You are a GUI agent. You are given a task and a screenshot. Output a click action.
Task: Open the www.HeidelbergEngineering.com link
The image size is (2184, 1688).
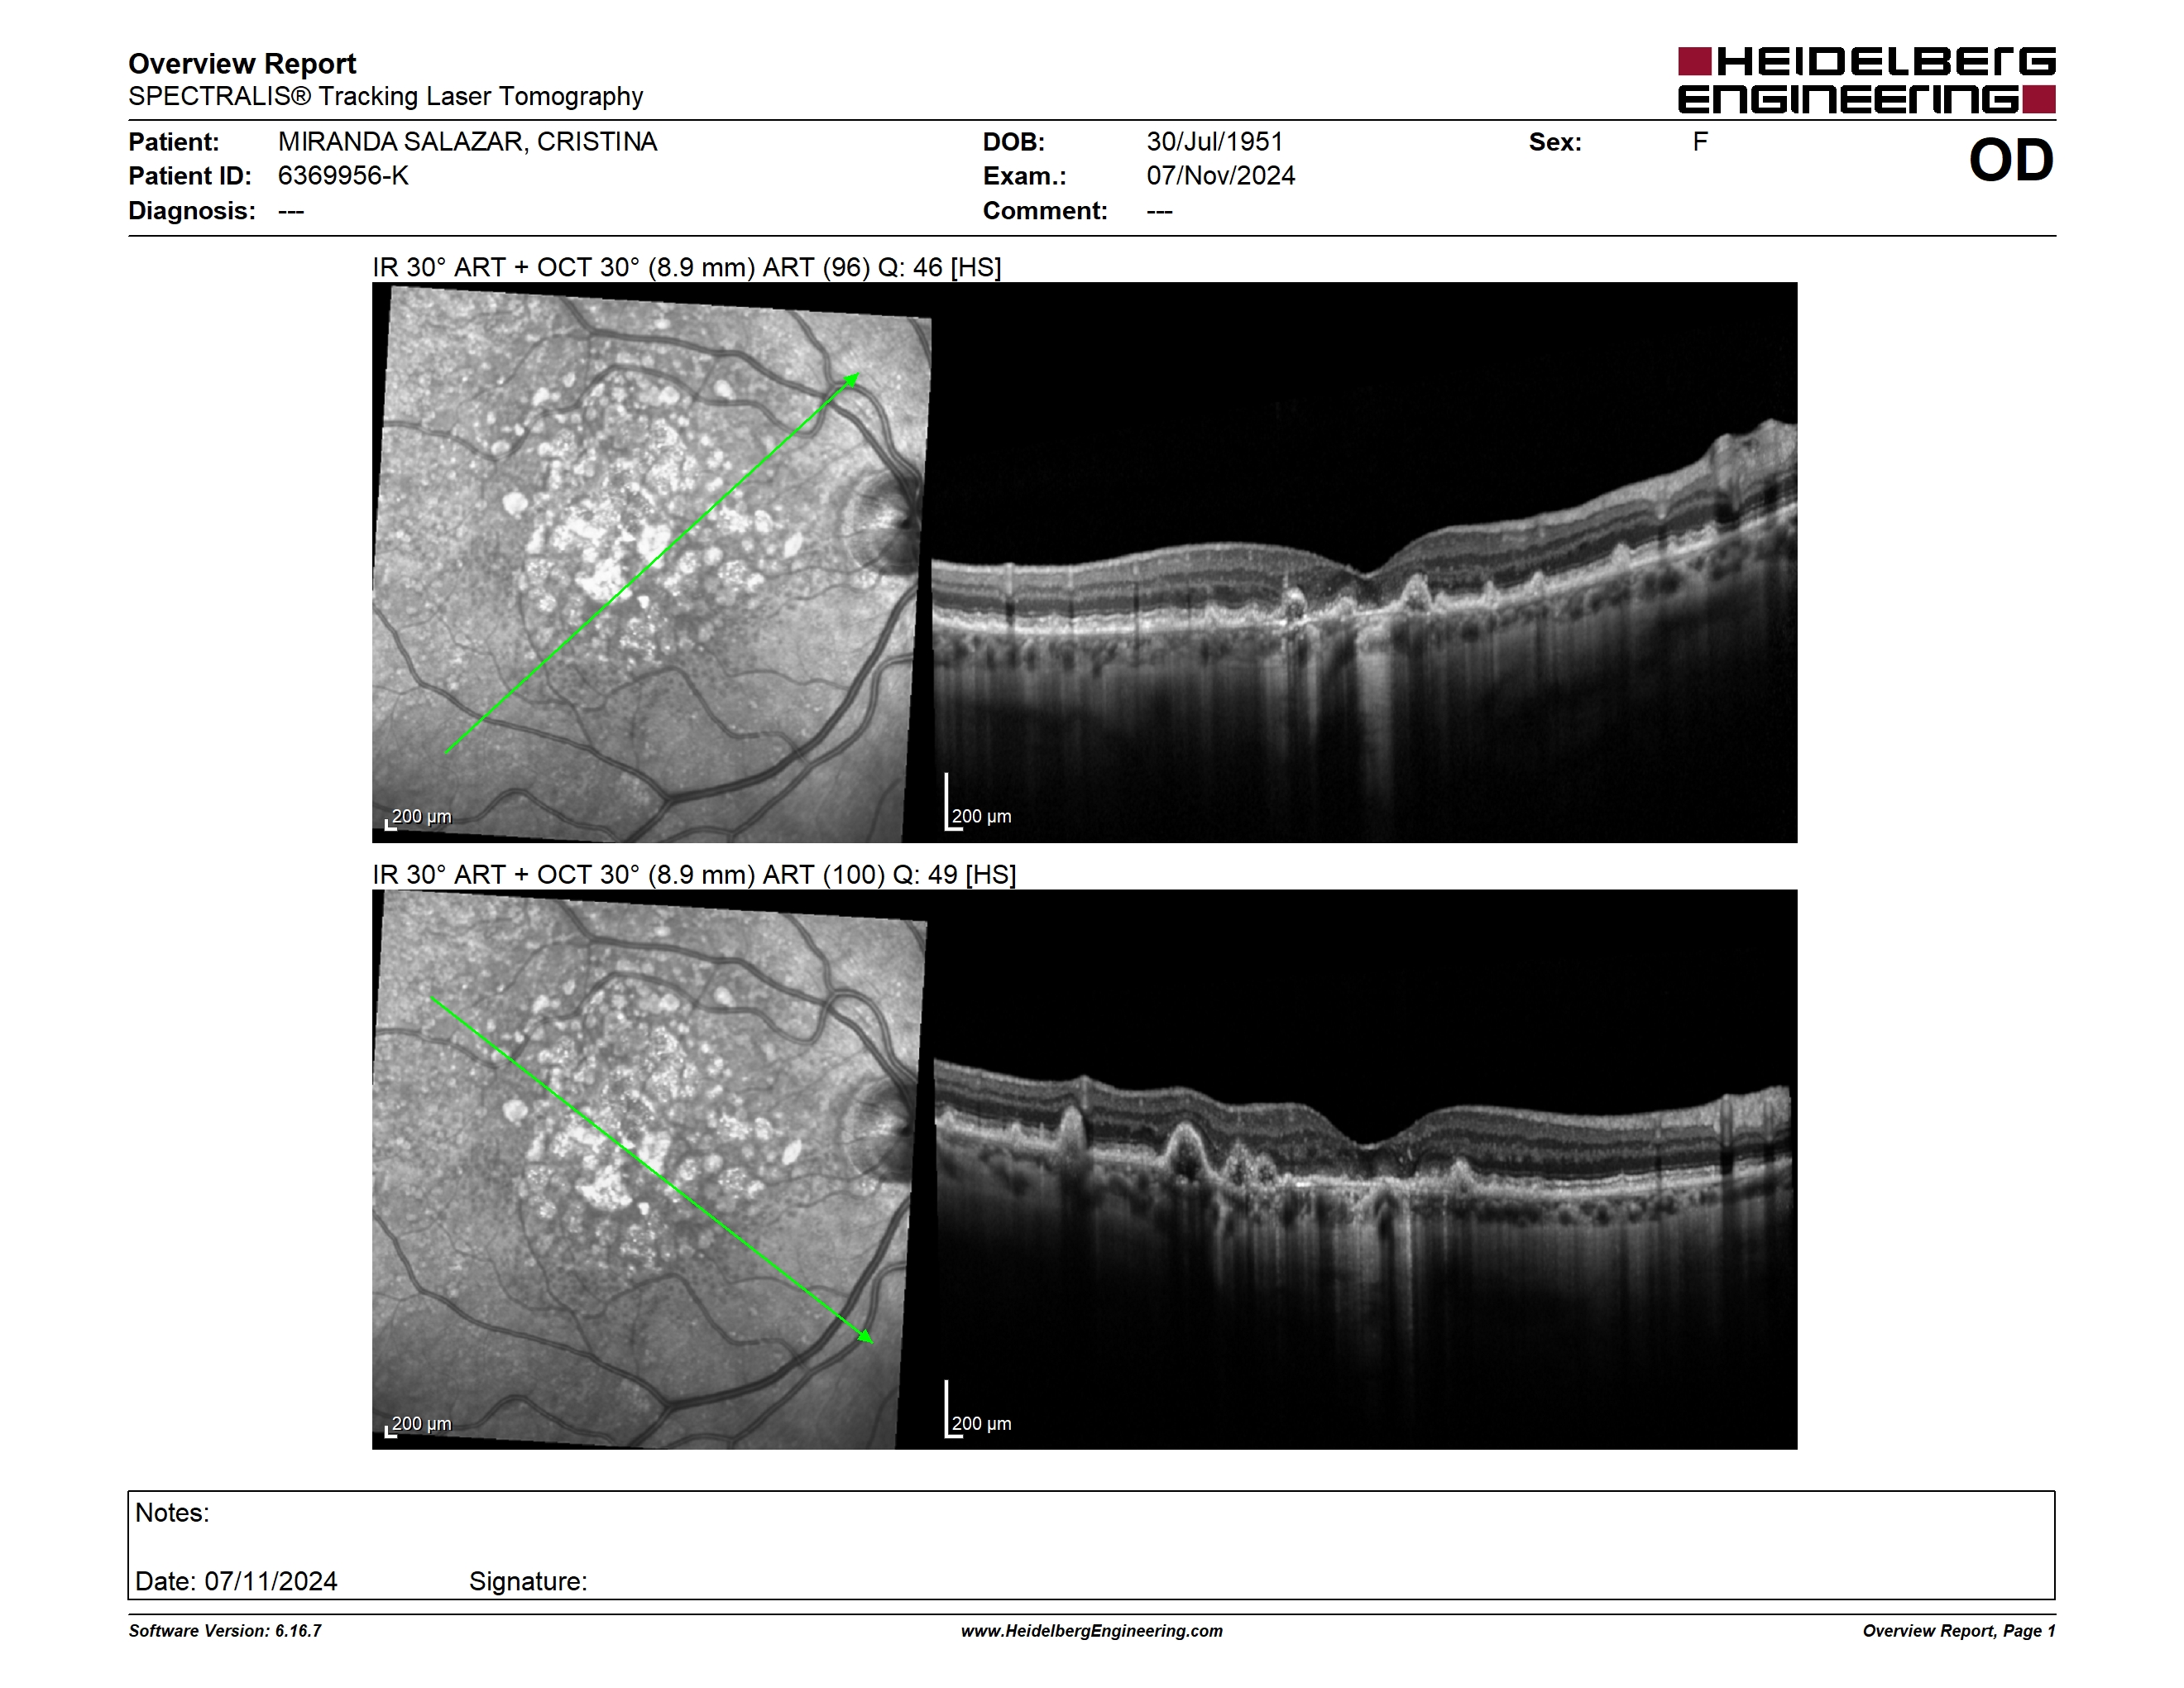pyautogui.click(x=1091, y=1631)
